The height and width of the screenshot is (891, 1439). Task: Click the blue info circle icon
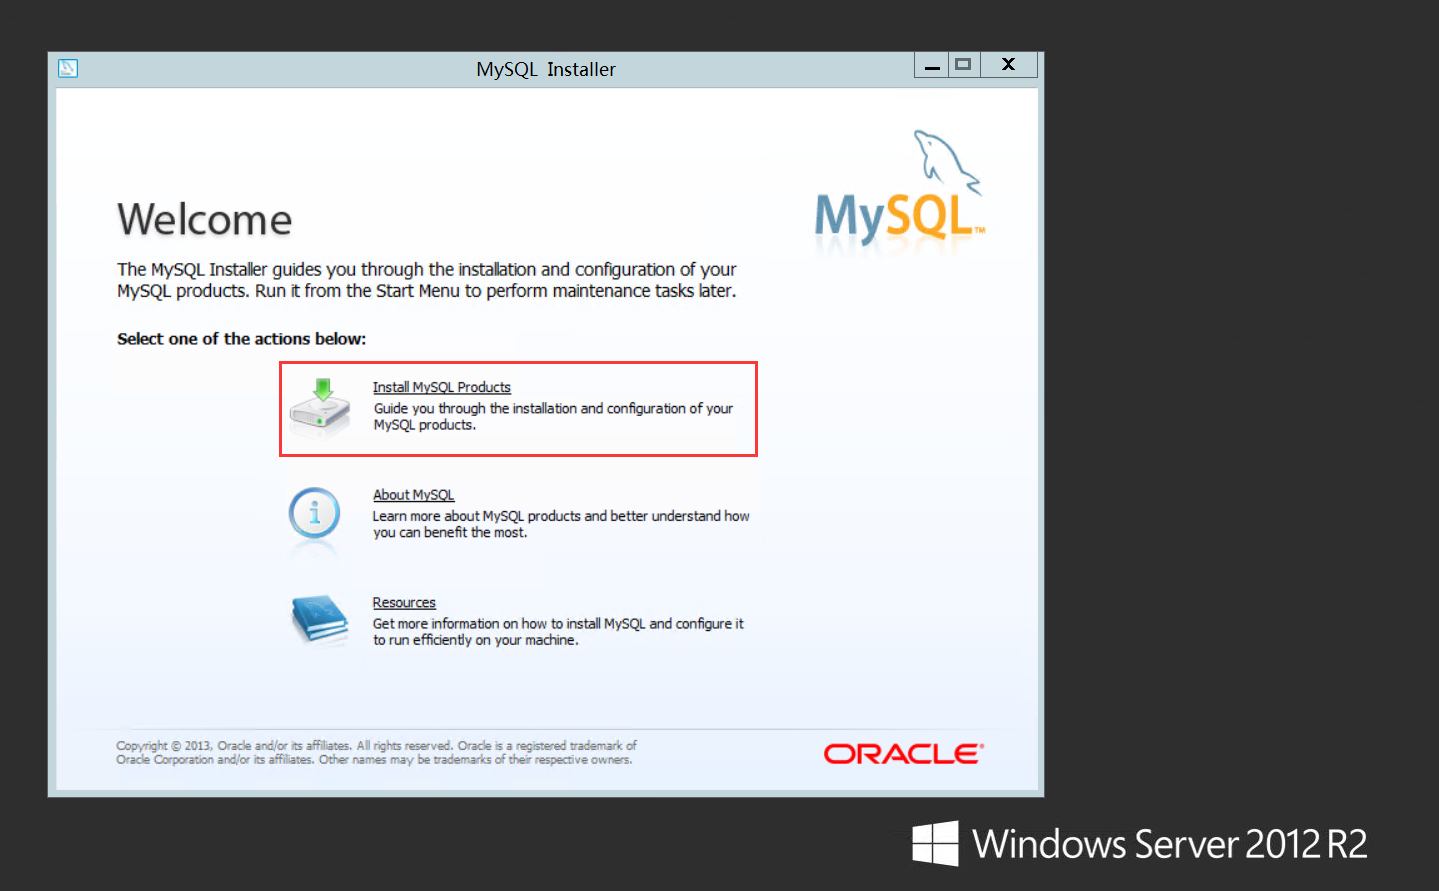pyautogui.click(x=315, y=514)
